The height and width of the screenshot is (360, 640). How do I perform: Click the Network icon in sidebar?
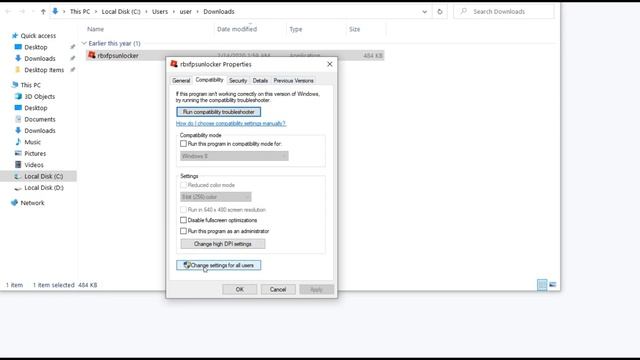[15, 203]
